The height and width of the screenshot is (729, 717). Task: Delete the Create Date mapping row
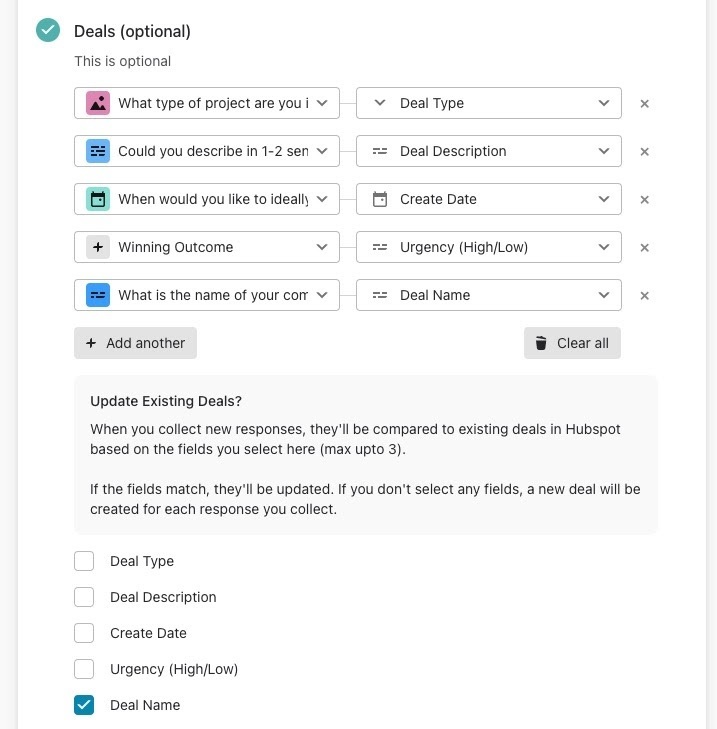click(644, 199)
